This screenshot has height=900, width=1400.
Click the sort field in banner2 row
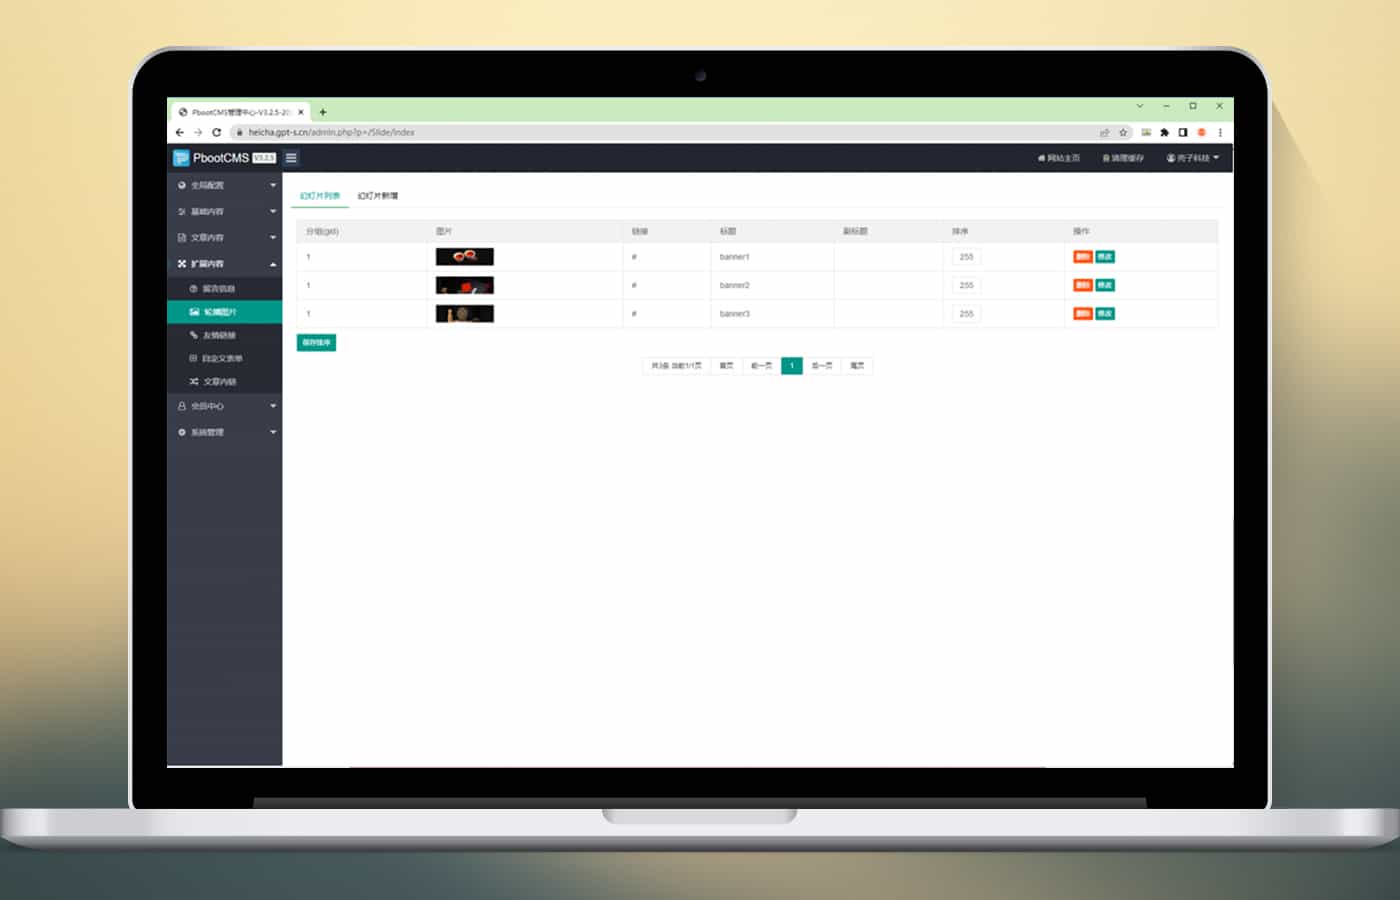[x=966, y=285]
